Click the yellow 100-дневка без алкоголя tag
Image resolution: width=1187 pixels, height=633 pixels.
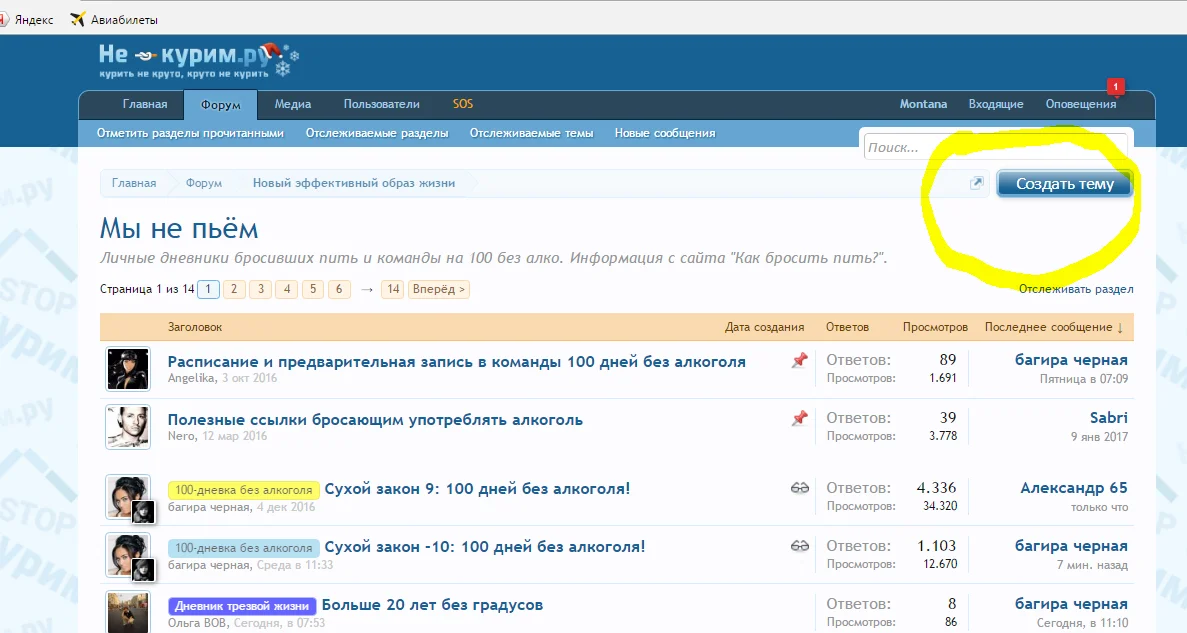point(243,490)
